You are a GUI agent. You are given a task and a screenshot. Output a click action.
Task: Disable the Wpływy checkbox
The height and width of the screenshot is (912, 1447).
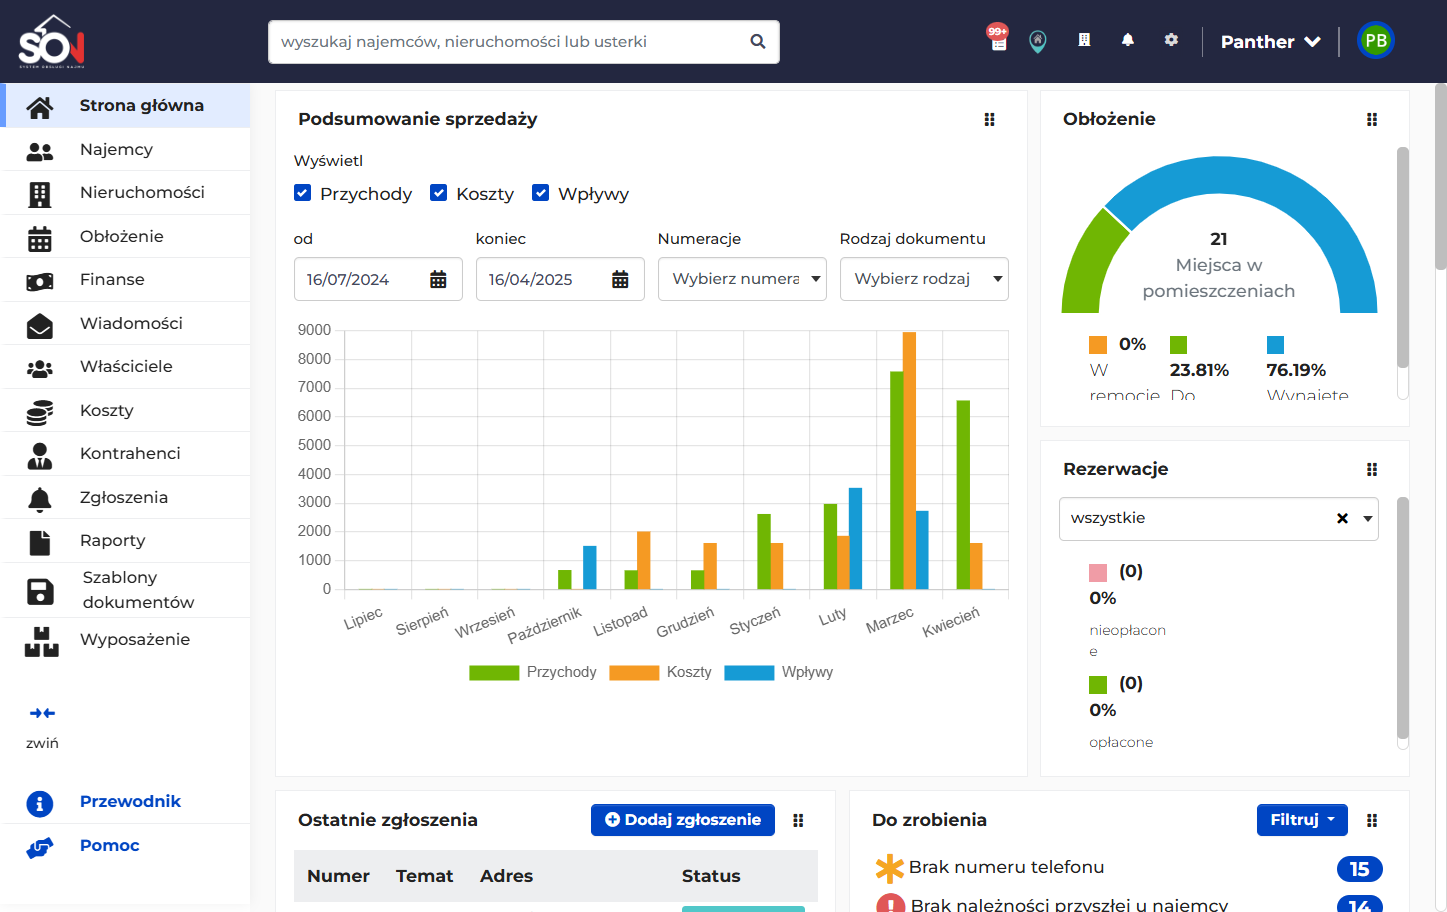(x=540, y=193)
